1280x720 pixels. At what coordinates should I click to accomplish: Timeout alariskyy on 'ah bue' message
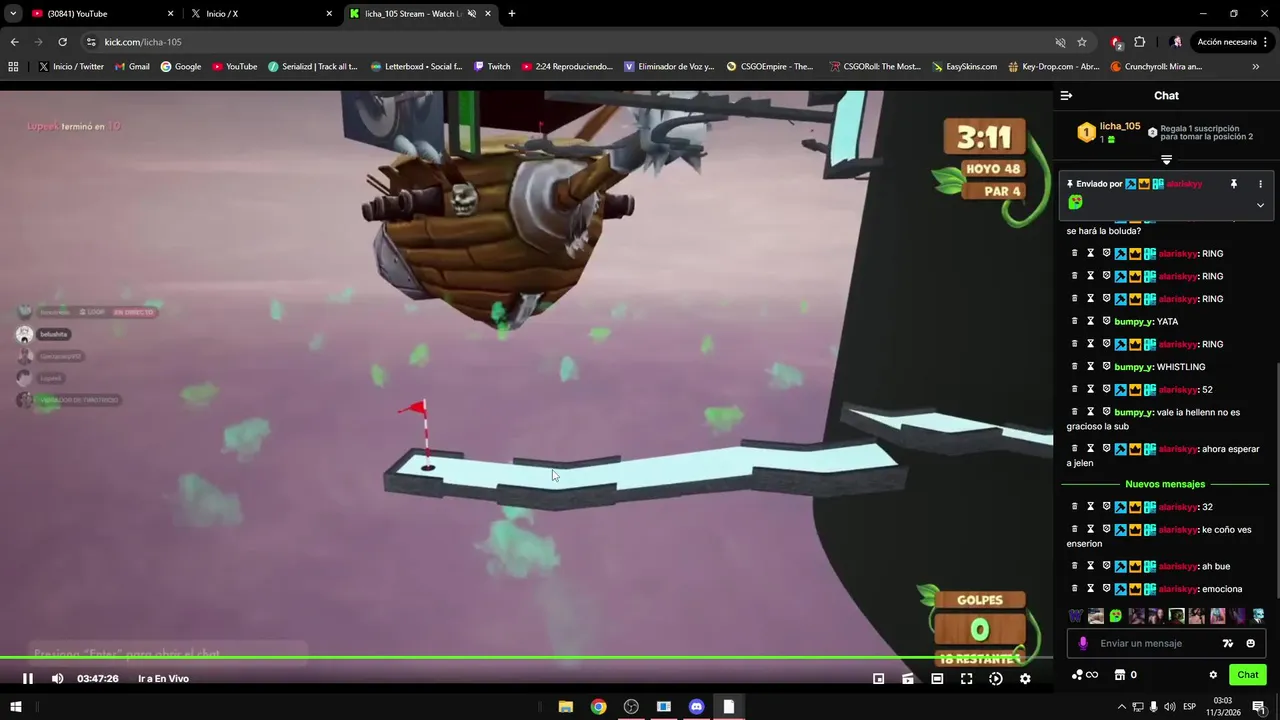click(1091, 566)
